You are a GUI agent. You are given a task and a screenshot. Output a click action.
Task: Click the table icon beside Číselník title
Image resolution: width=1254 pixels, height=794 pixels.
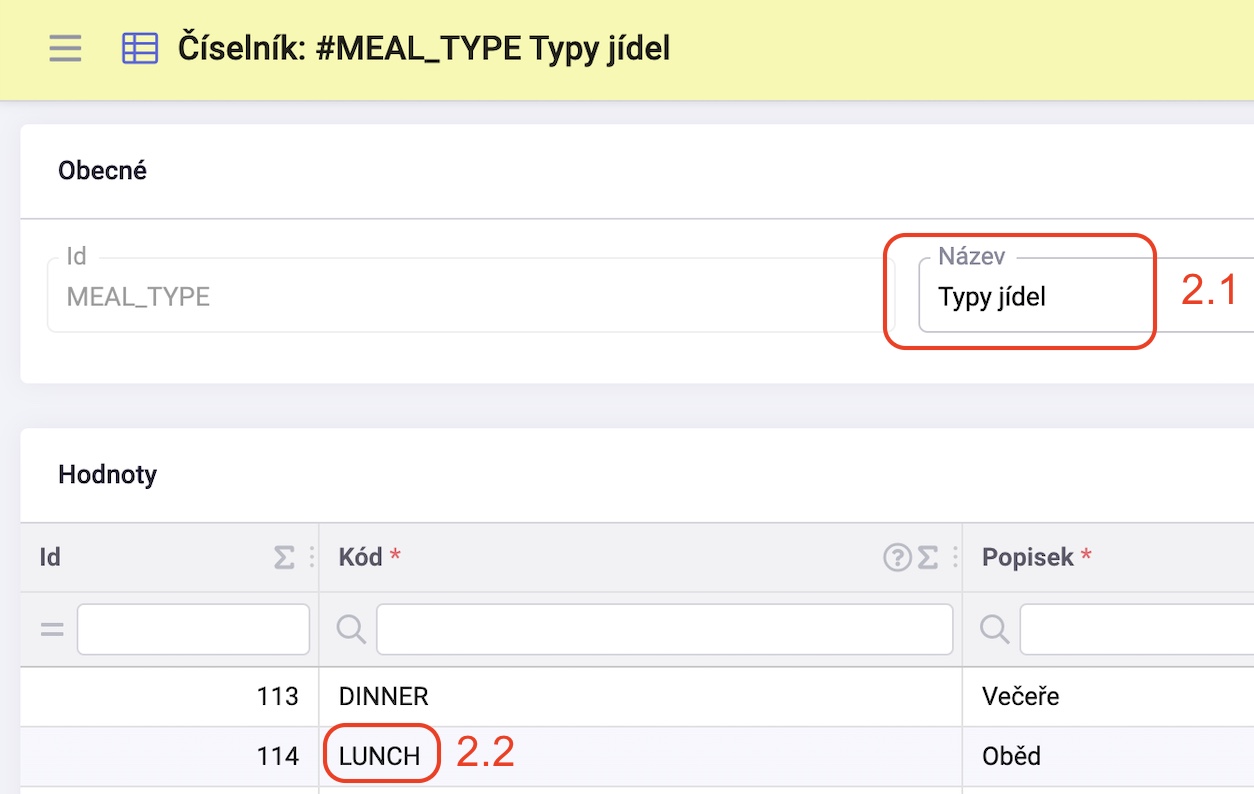click(x=140, y=48)
